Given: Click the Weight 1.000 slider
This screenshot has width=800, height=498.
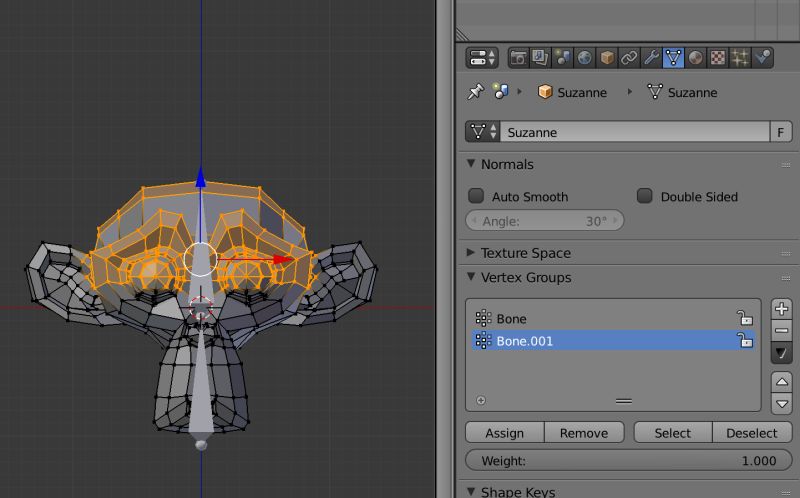Looking at the screenshot, I should 629,460.
